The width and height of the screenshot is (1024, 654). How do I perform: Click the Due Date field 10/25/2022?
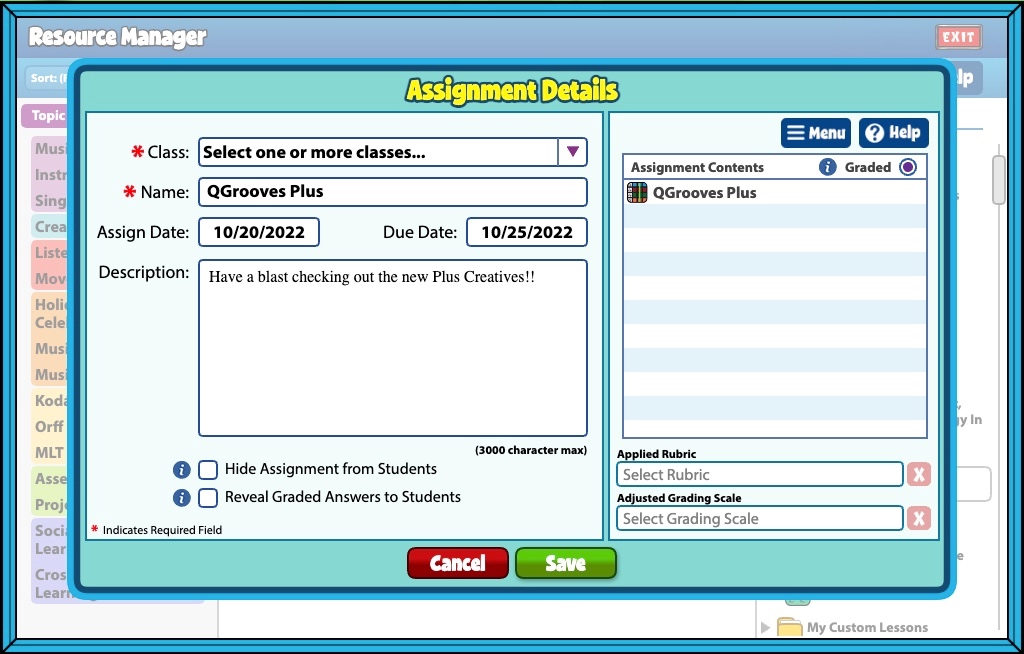tap(526, 232)
